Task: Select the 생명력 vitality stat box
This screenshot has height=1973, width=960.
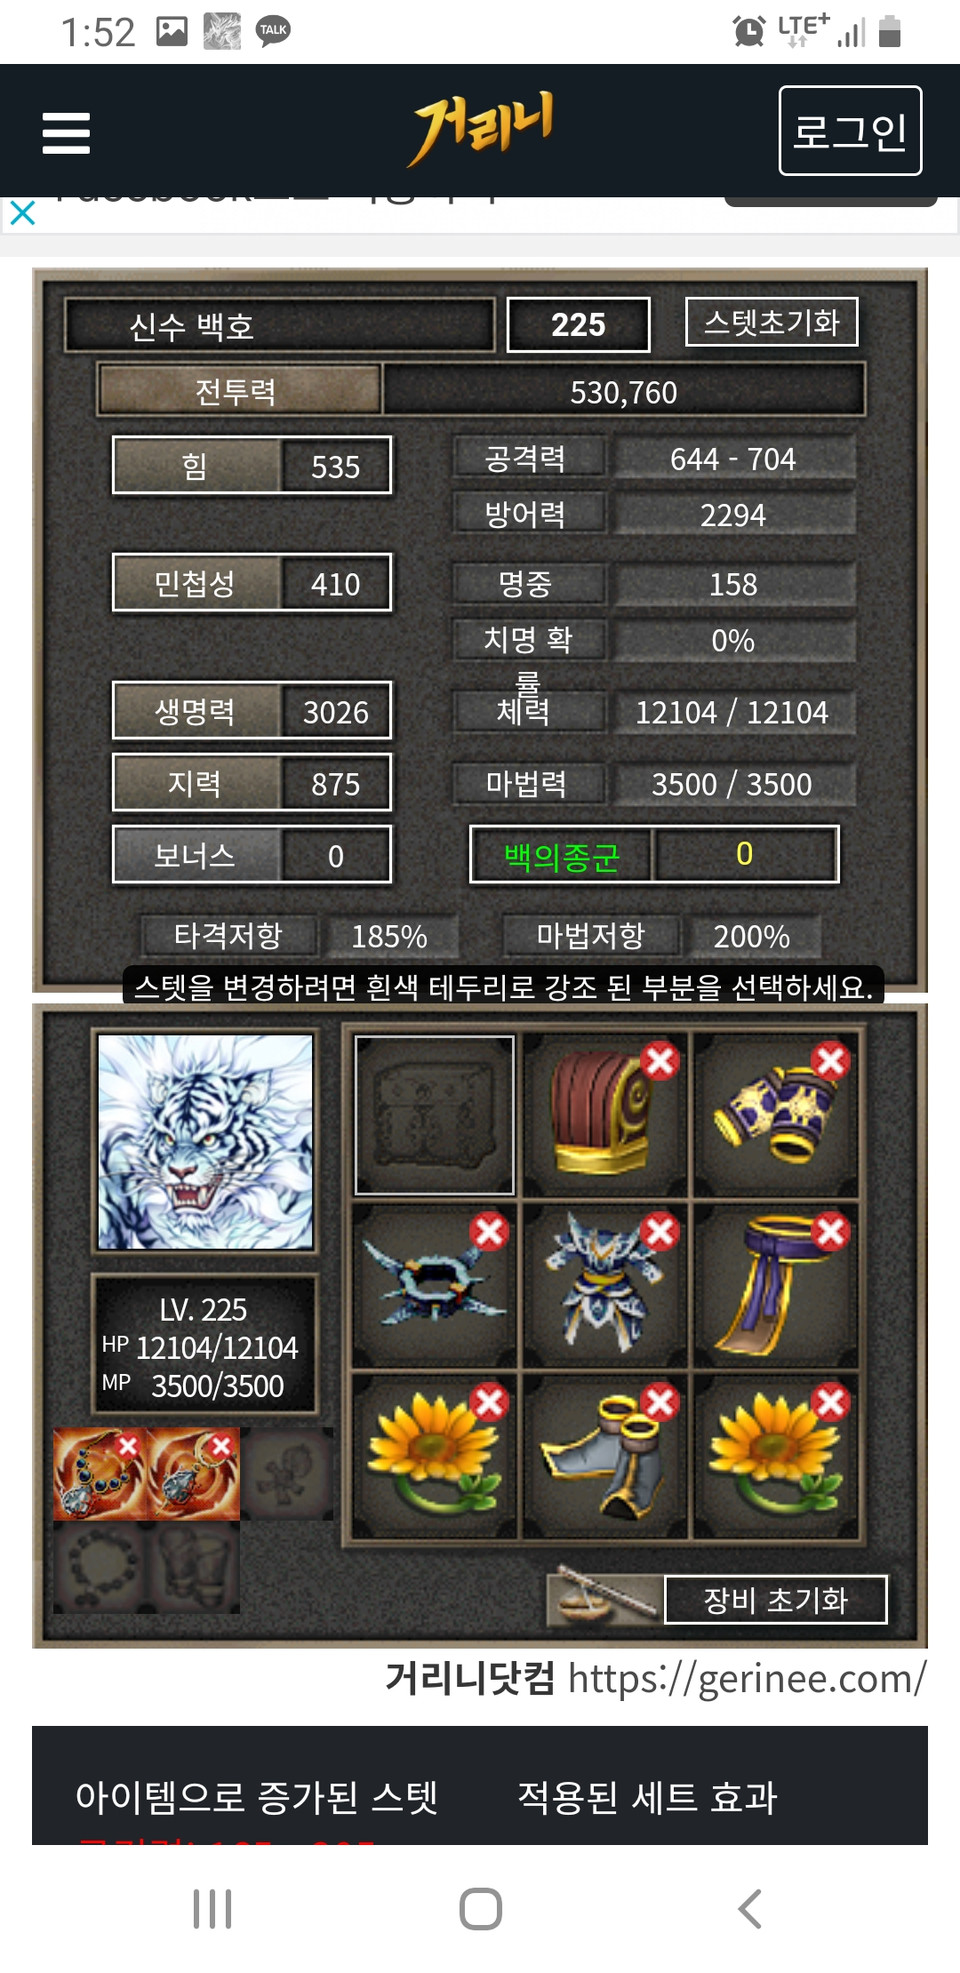Action: (252, 710)
